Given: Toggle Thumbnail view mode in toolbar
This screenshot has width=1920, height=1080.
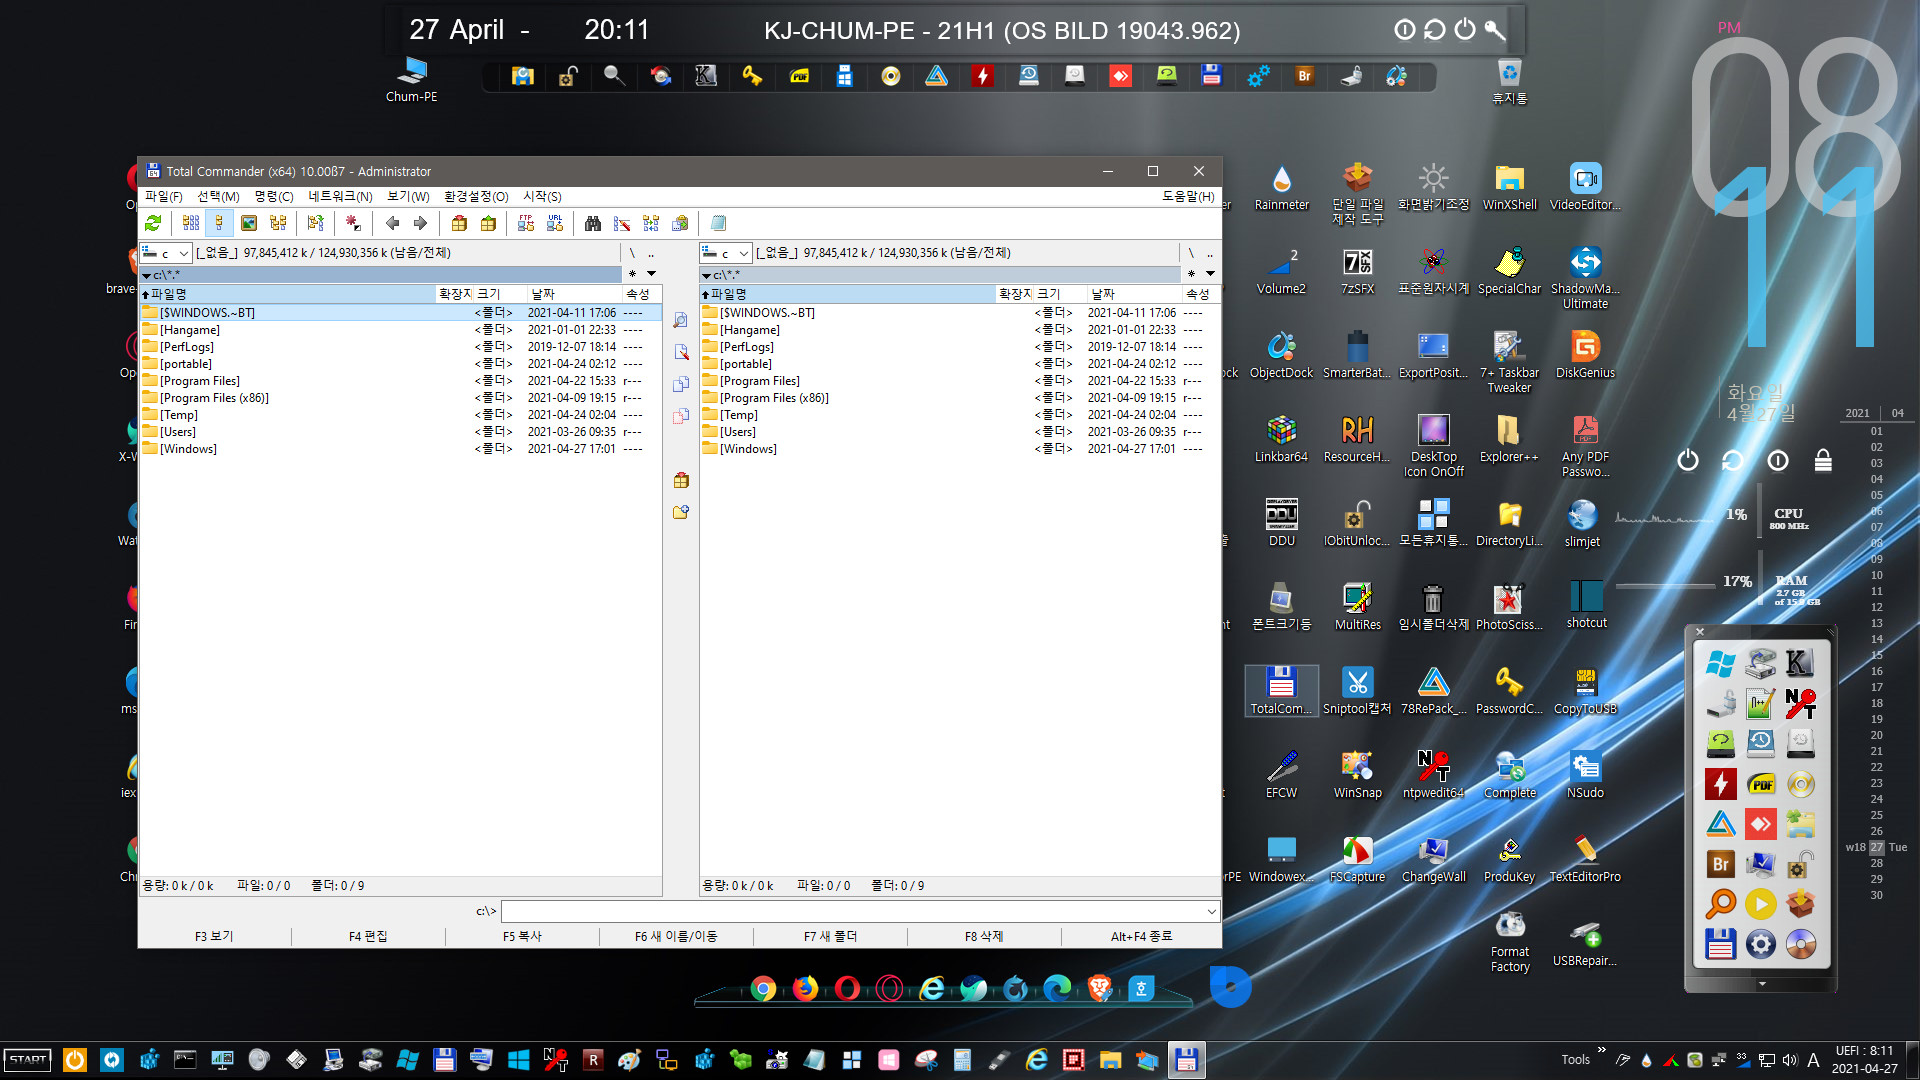Looking at the screenshot, I should tap(249, 223).
